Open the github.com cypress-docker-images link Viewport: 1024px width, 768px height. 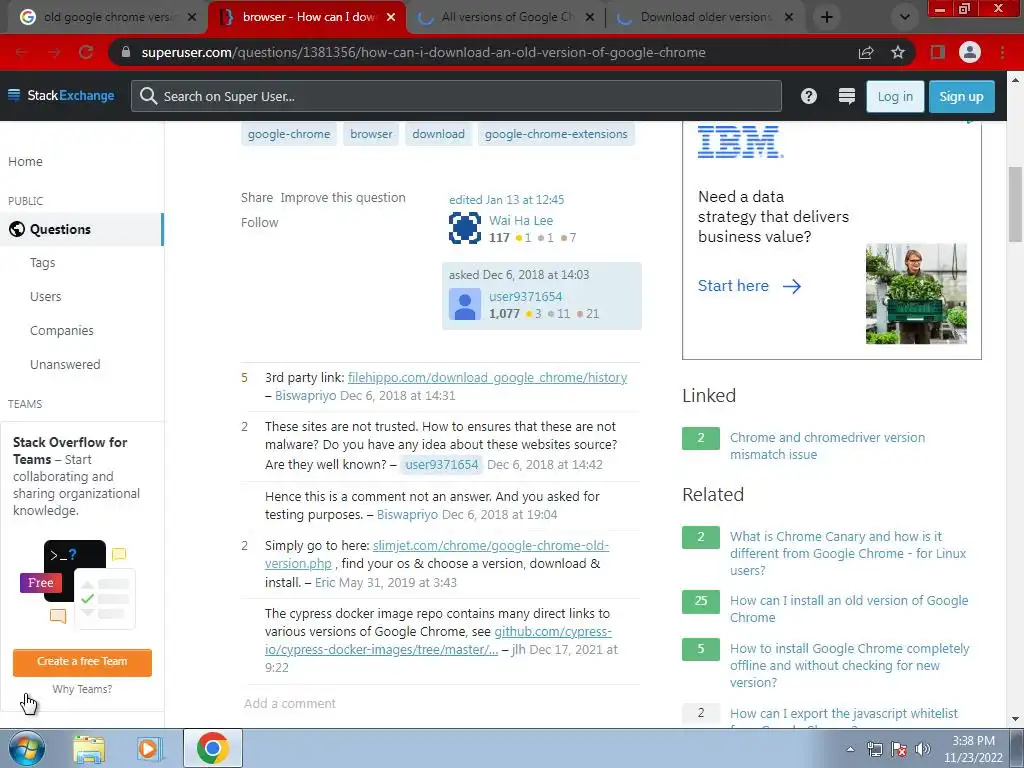point(438,640)
